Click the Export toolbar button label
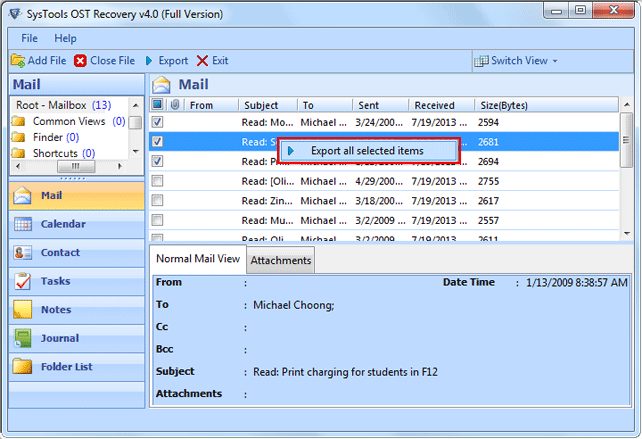Image resolution: width=642 pixels, height=439 pixels. [173, 61]
